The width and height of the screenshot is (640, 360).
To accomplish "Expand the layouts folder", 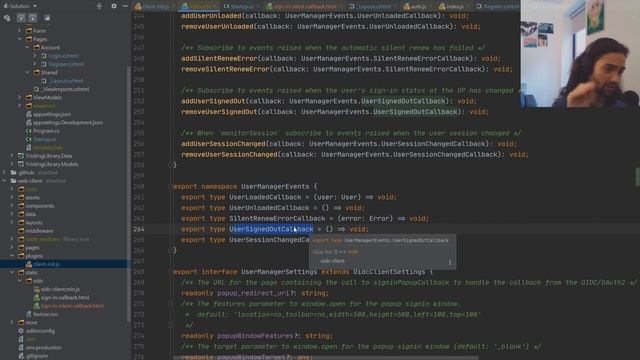I will [11, 222].
